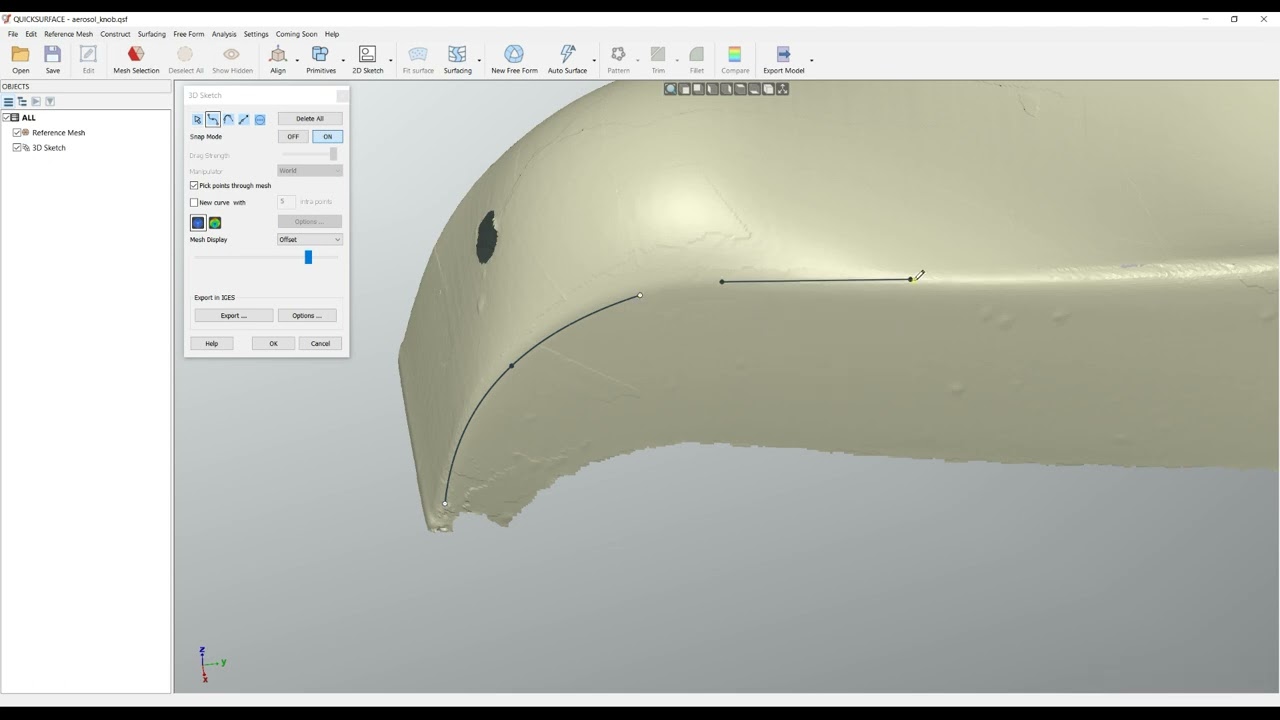This screenshot has height=720, width=1280.
Task: Expand the Export Model dropdown arrow
Action: coord(811,60)
